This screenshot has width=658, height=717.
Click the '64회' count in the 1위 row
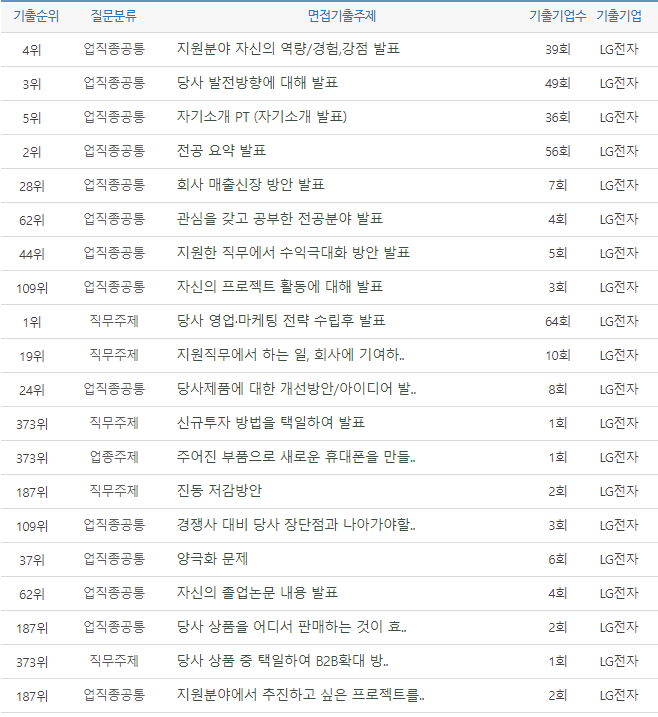[x=557, y=321]
